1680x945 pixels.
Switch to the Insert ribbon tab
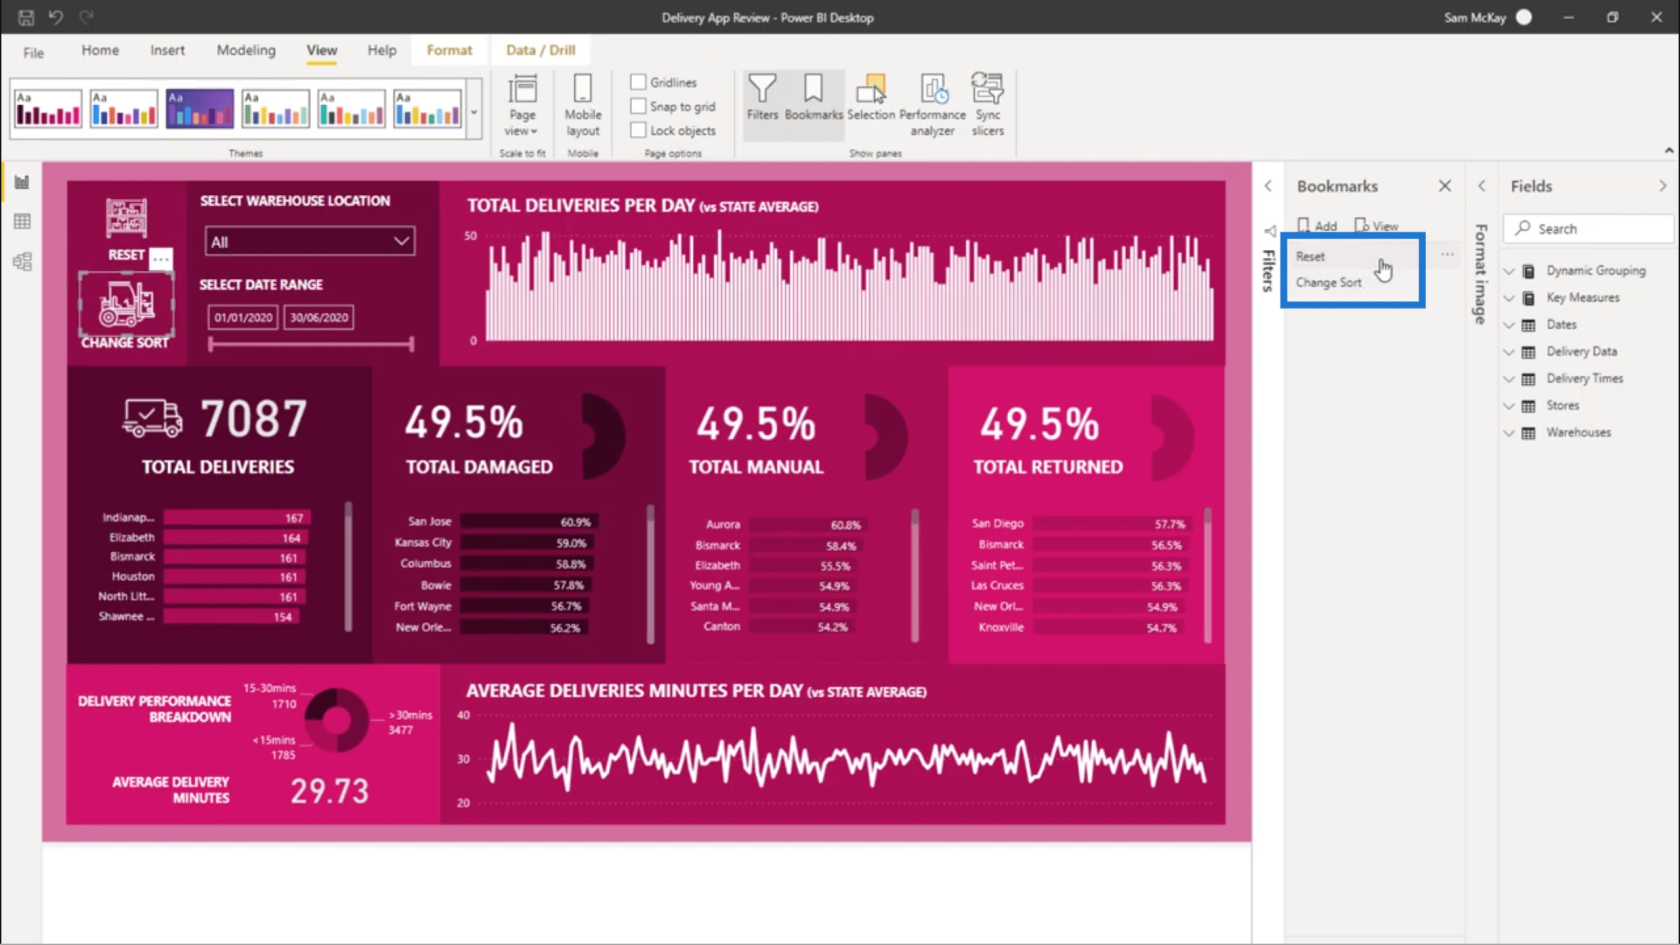click(167, 50)
